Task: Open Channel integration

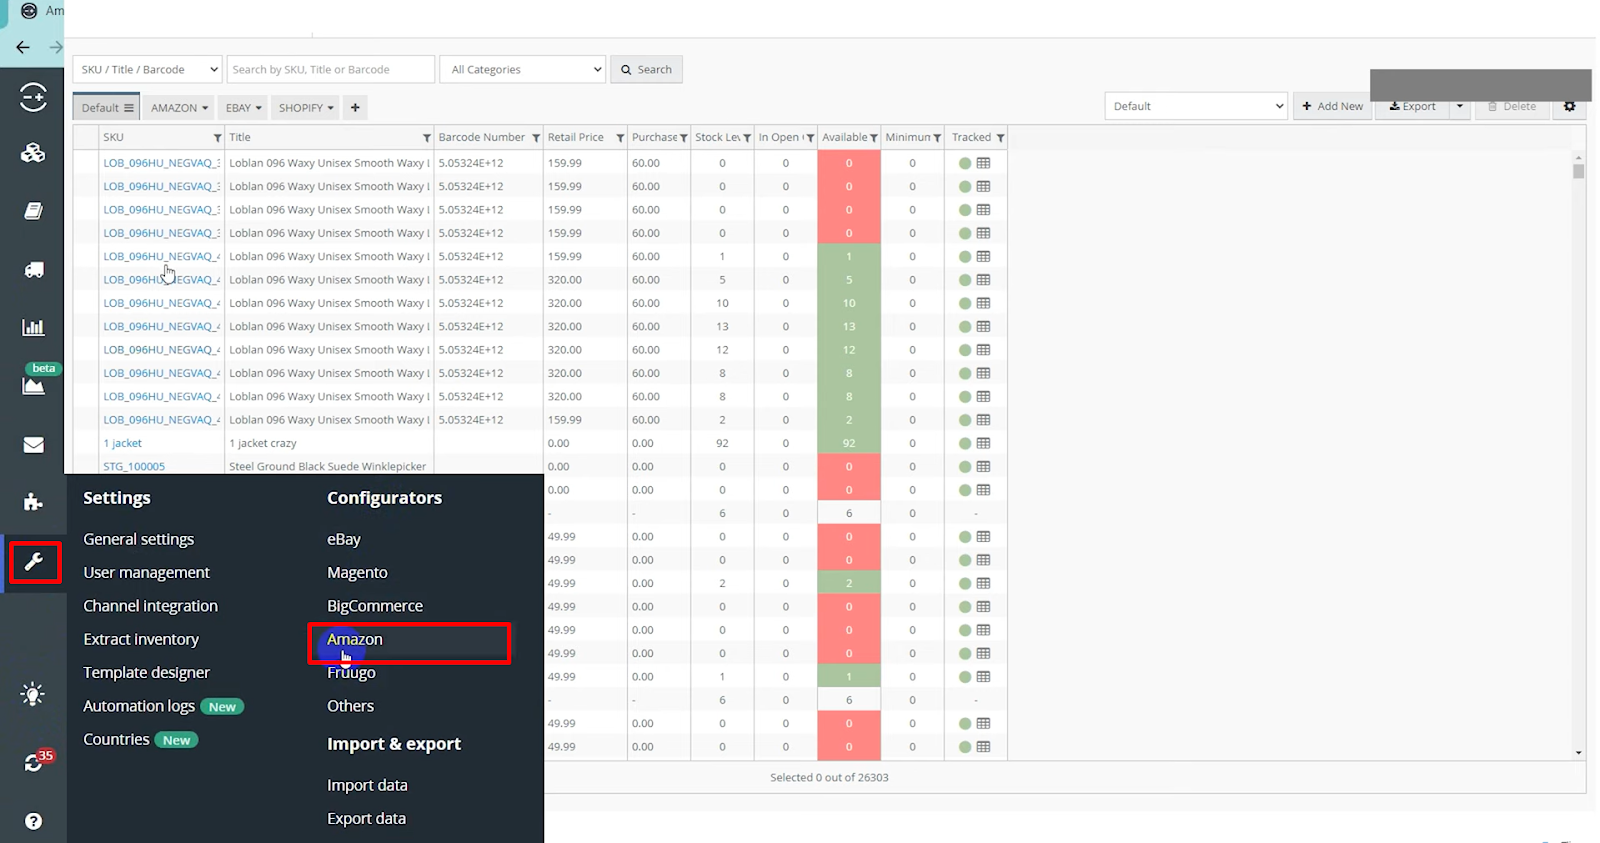Action: (151, 606)
